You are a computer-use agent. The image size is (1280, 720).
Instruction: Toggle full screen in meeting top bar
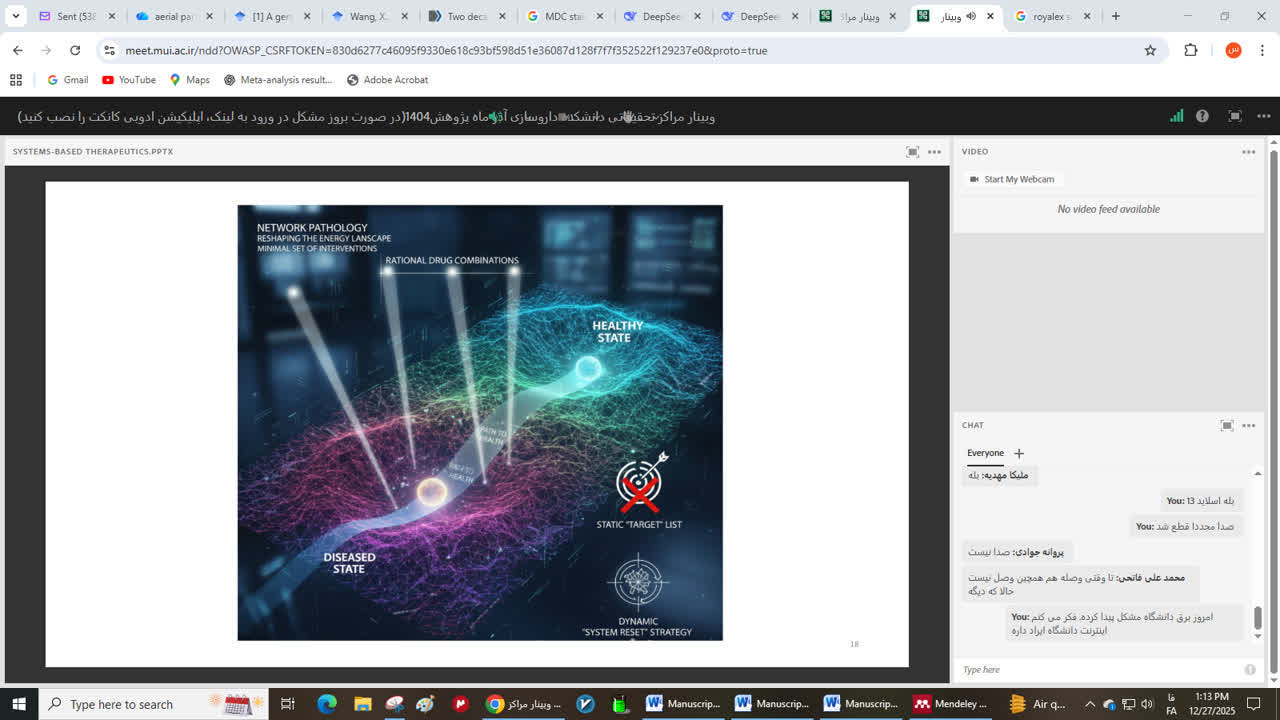pyautogui.click(x=1235, y=116)
